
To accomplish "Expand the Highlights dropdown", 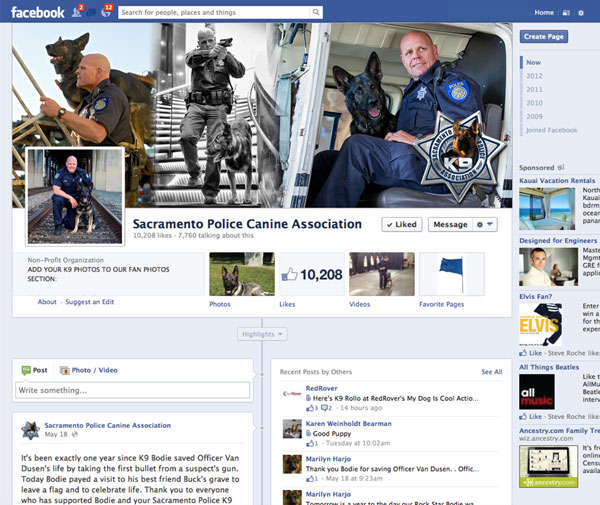I will [x=262, y=334].
